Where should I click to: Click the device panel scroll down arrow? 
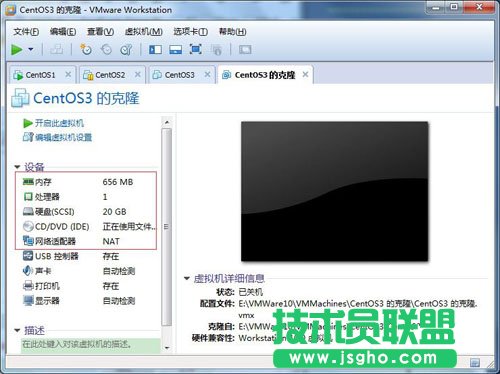point(167,348)
